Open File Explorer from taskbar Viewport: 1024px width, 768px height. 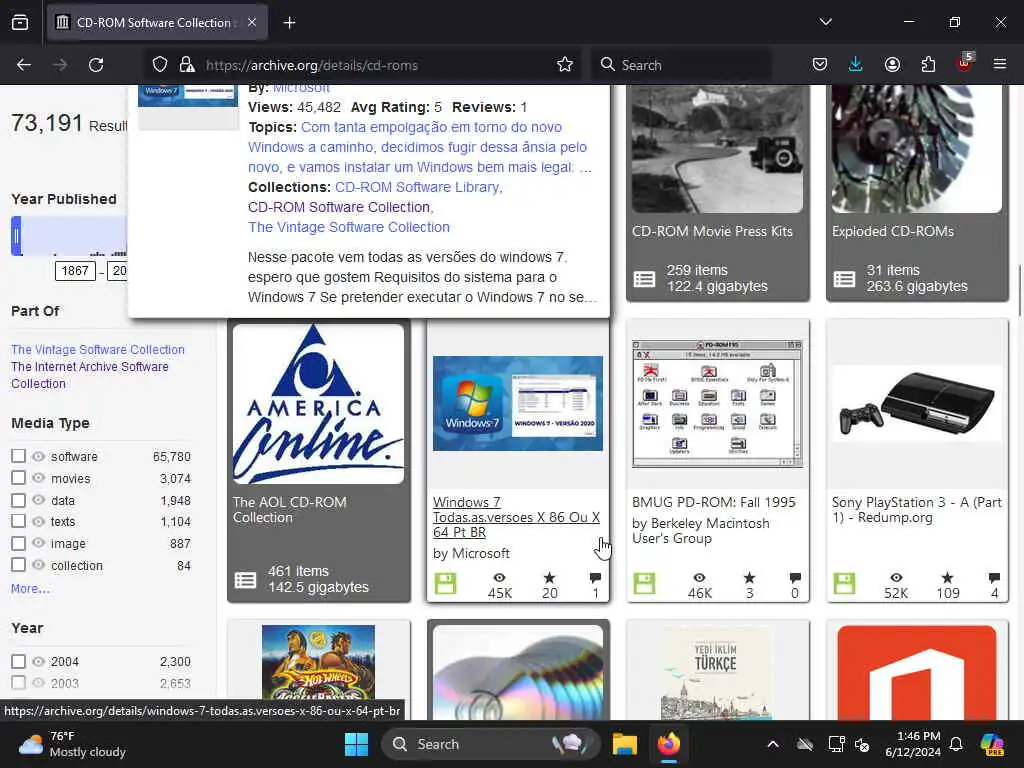[x=624, y=744]
